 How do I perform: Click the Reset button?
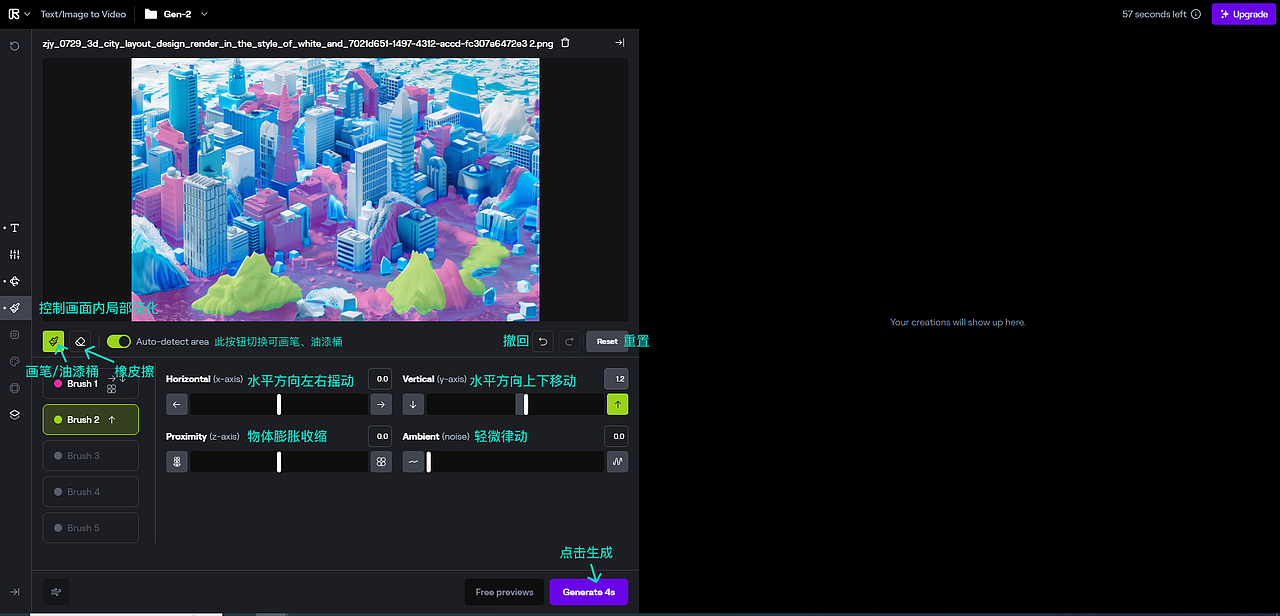pyautogui.click(x=607, y=342)
